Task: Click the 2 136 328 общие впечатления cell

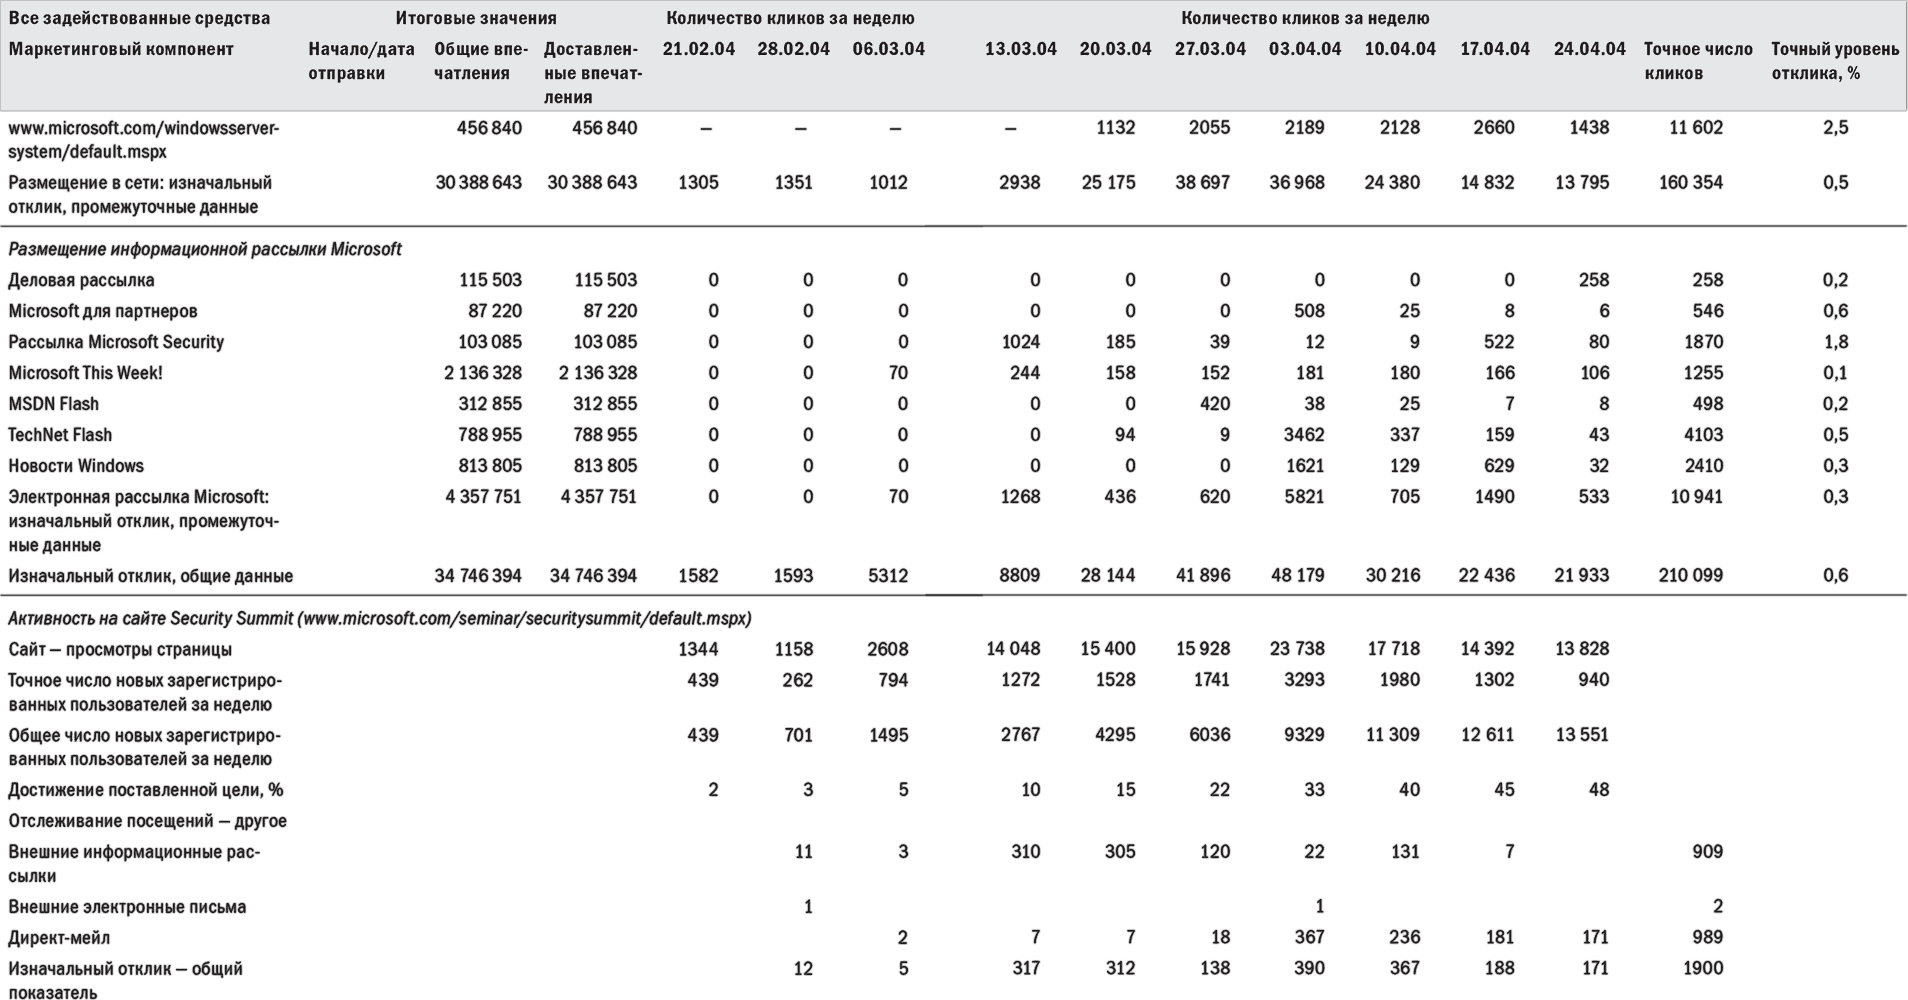Action: click(x=483, y=373)
